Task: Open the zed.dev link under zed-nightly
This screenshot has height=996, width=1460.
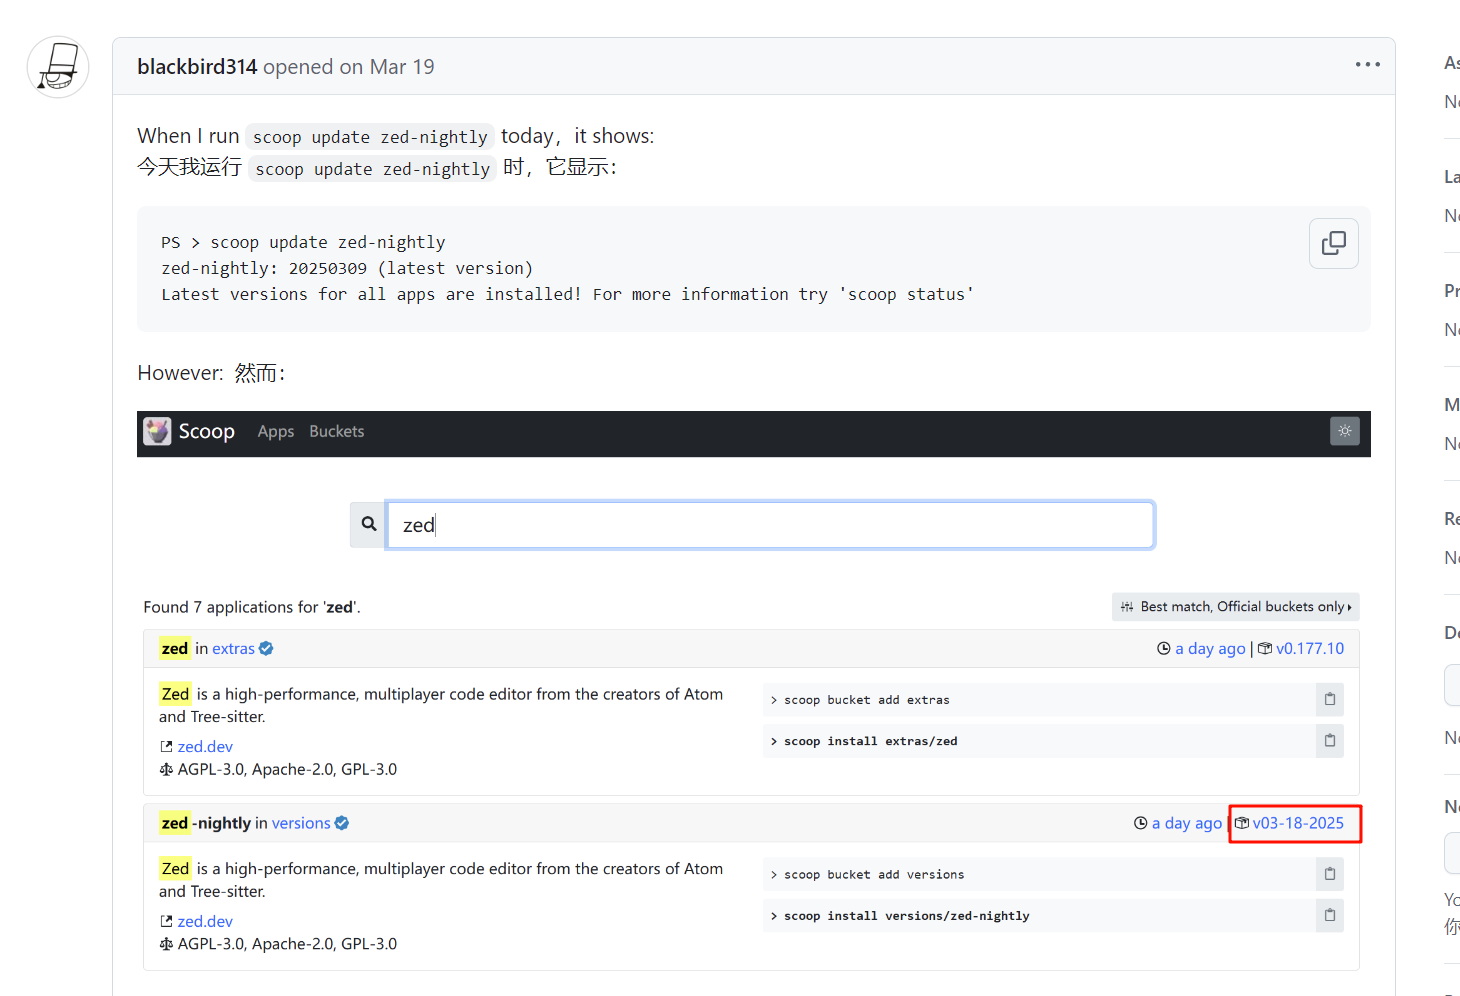Action: (205, 921)
